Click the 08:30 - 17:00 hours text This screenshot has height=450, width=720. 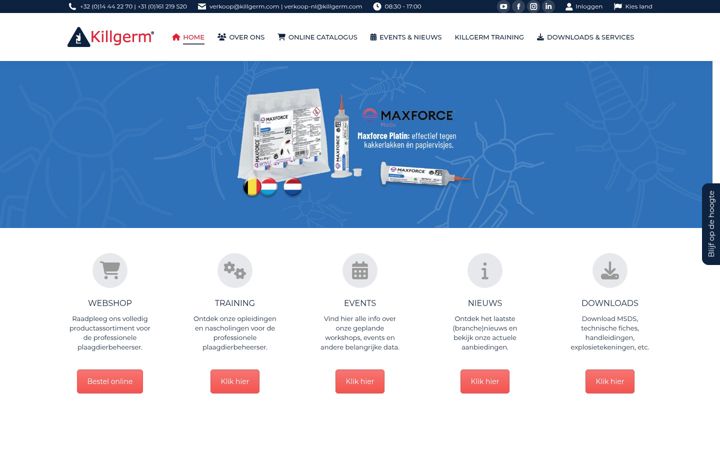tap(403, 6)
